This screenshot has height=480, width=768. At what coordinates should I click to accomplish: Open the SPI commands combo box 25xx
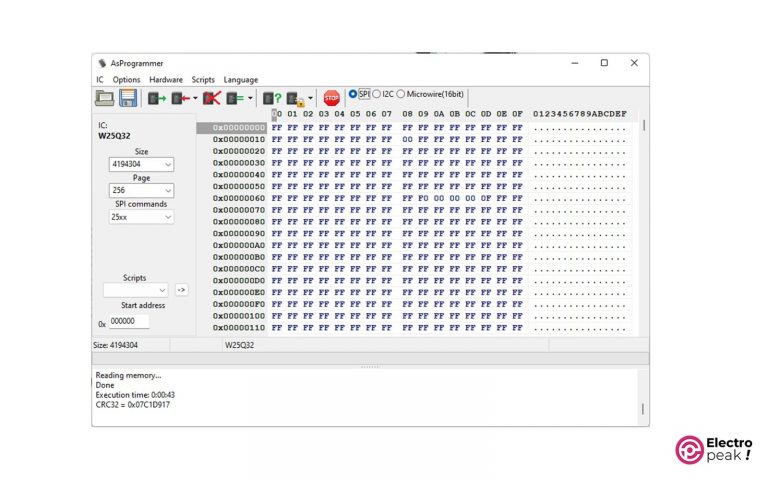(141, 216)
